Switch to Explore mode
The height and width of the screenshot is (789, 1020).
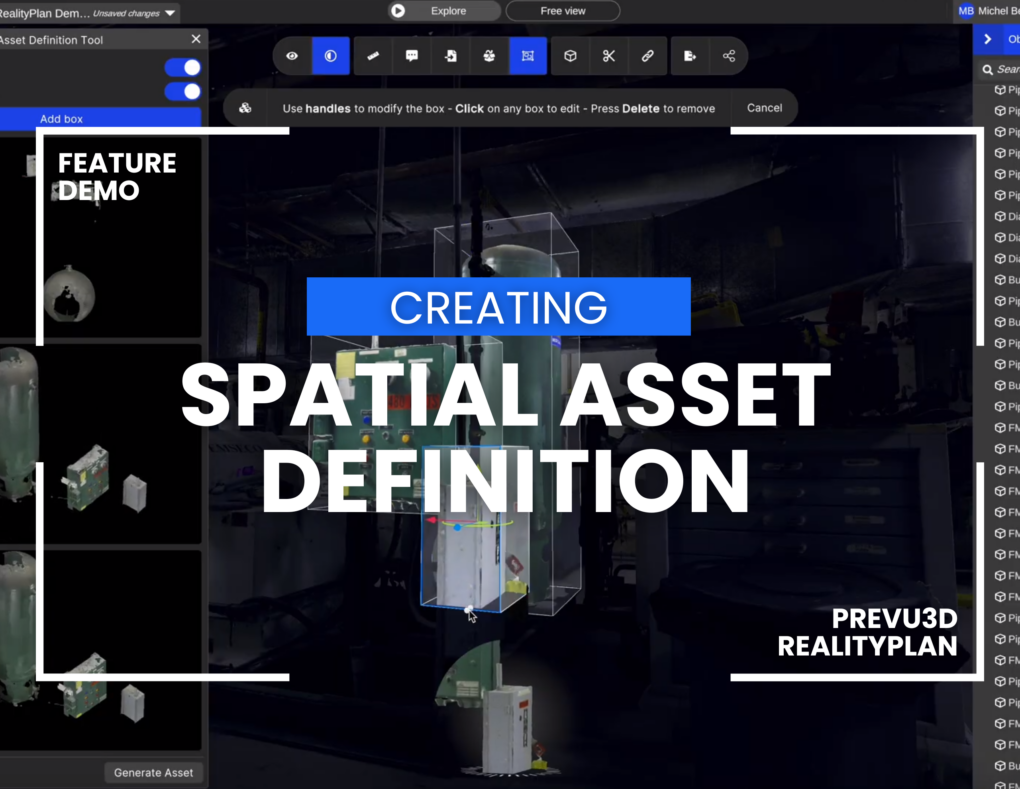point(443,10)
